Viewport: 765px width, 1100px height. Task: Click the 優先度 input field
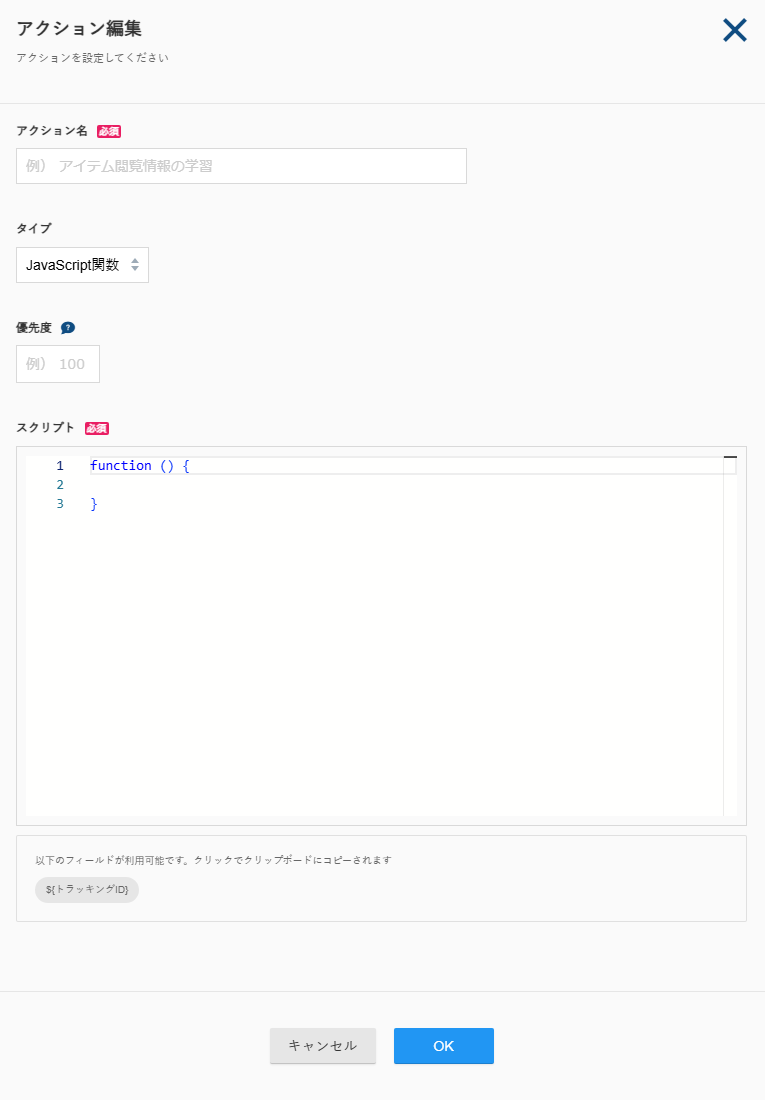[x=58, y=364]
